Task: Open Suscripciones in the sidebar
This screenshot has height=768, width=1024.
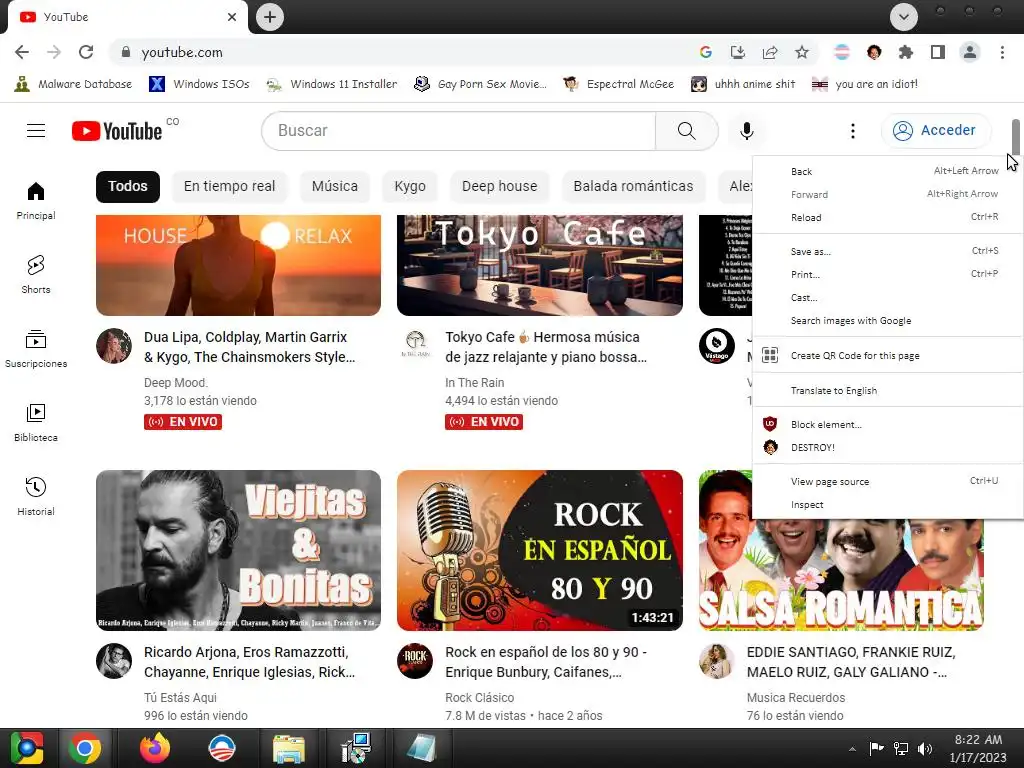Action: [x=36, y=349]
